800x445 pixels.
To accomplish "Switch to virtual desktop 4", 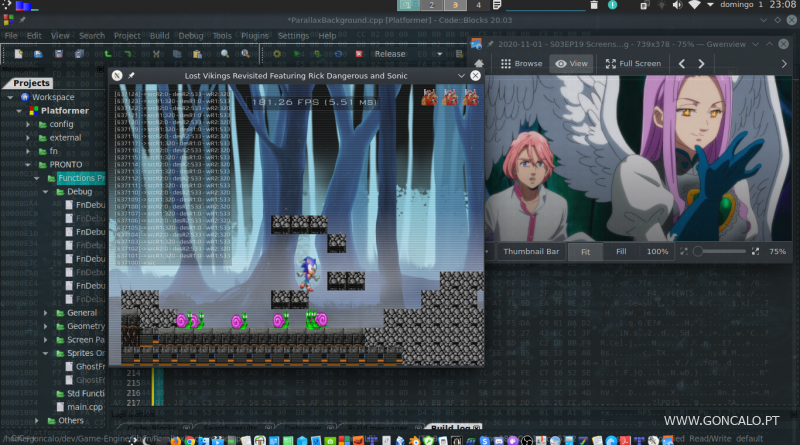I will coord(478,5).
